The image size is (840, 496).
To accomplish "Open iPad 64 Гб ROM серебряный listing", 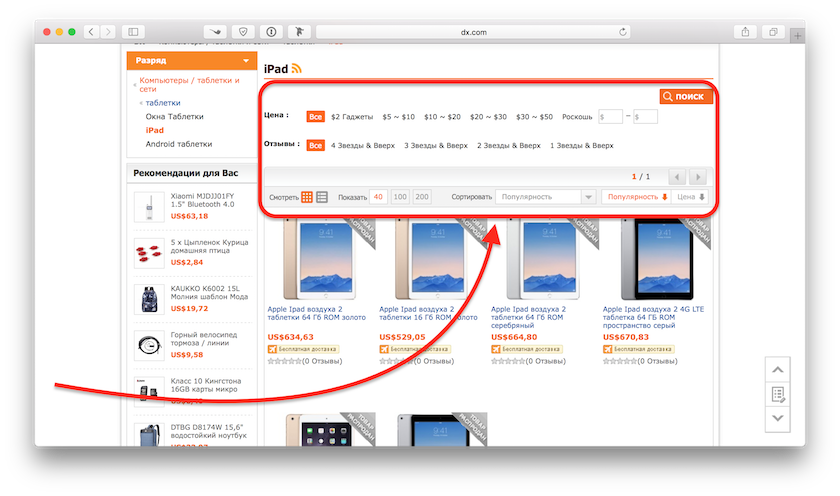I will coord(528,317).
